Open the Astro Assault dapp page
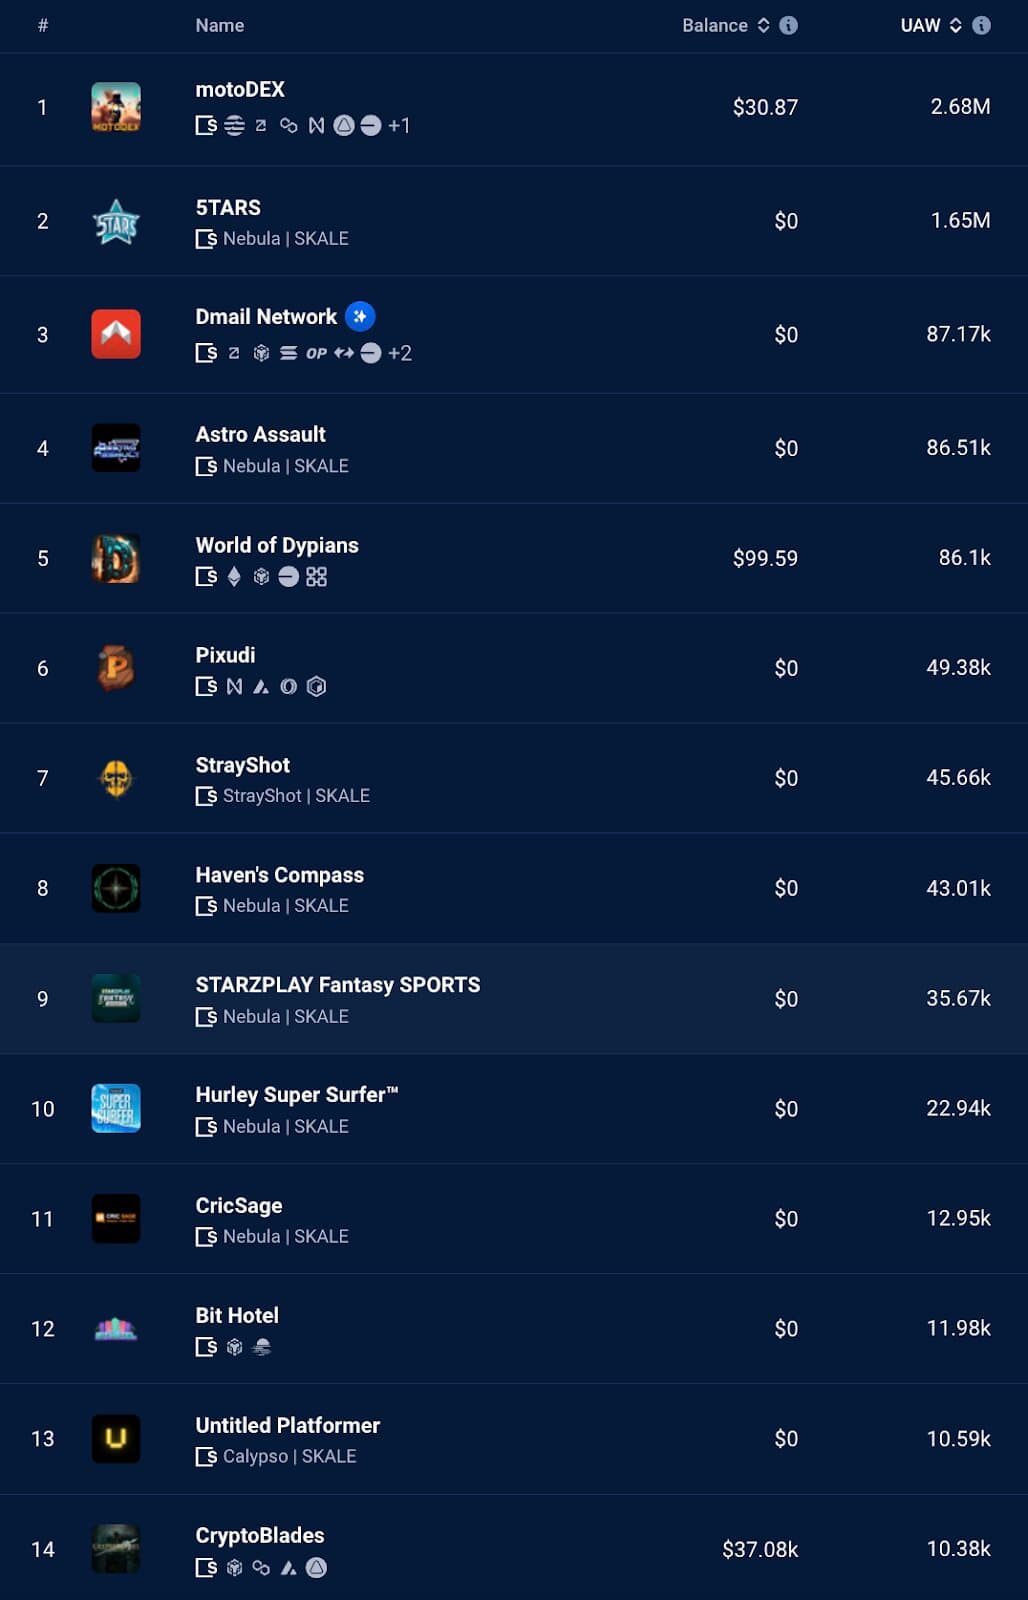The height and width of the screenshot is (1600, 1028). point(261,435)
